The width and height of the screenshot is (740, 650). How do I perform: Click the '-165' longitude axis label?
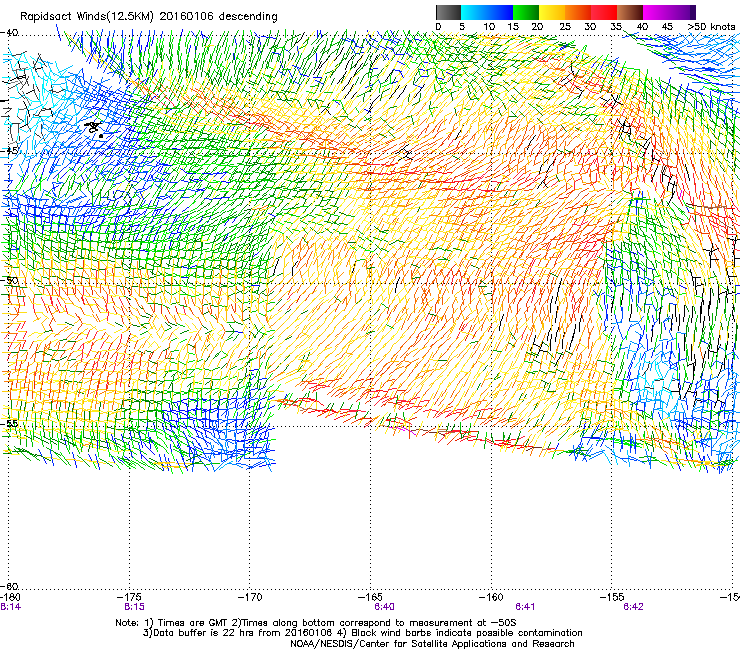coord(371,597)
